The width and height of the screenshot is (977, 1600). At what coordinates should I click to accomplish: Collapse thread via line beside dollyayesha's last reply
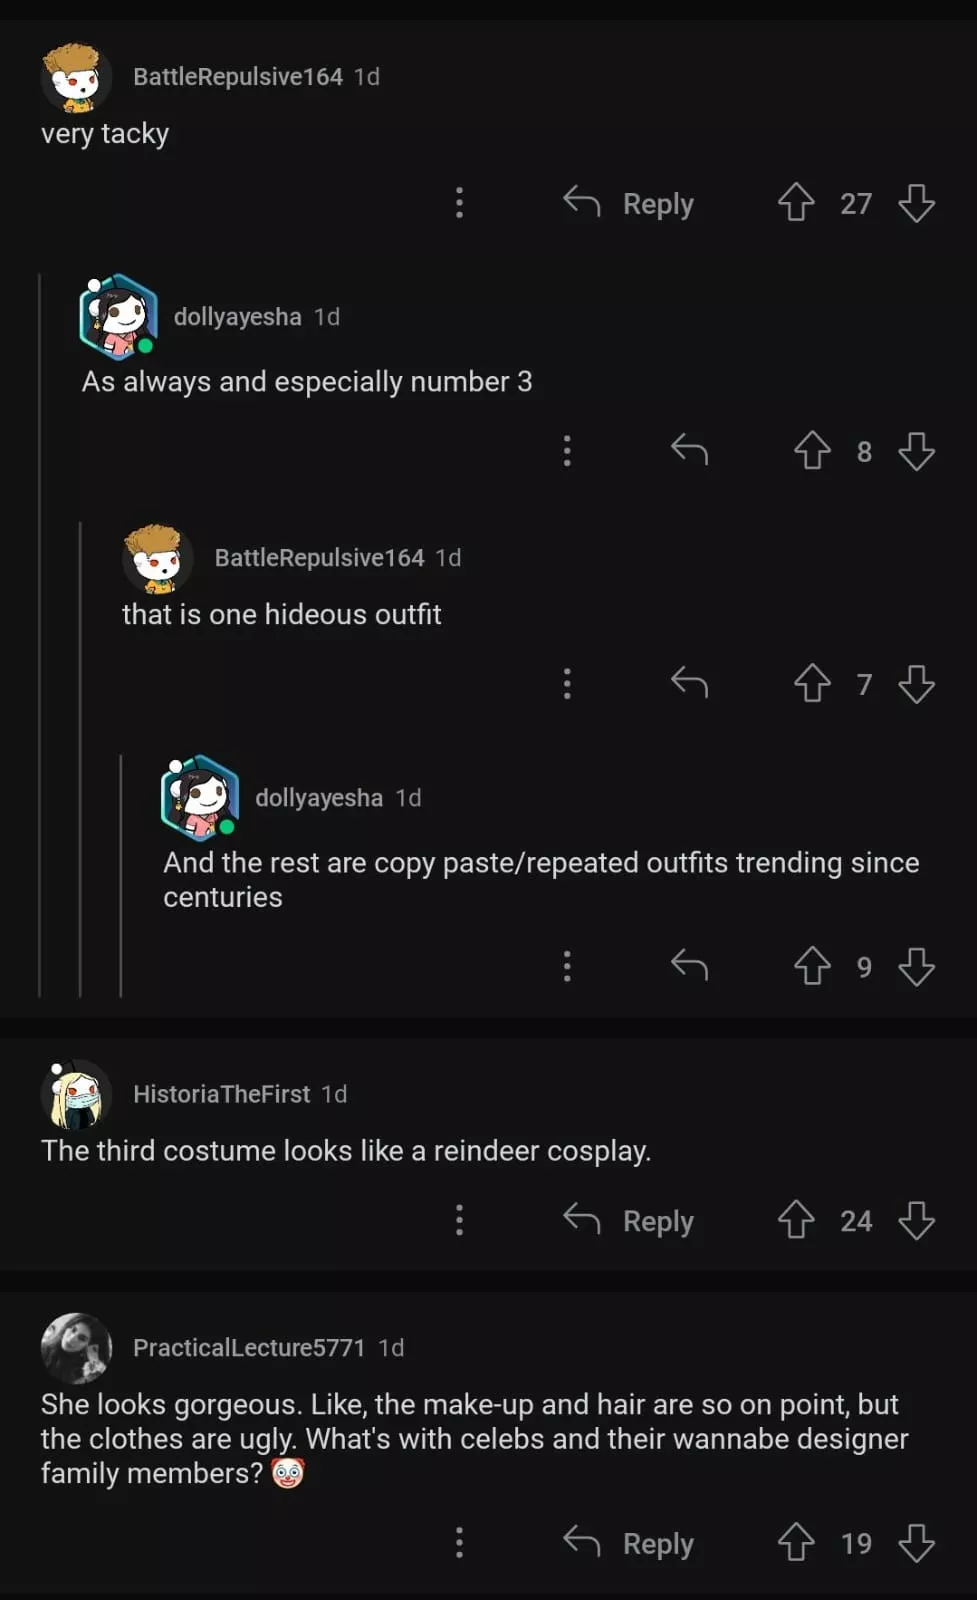121,875
